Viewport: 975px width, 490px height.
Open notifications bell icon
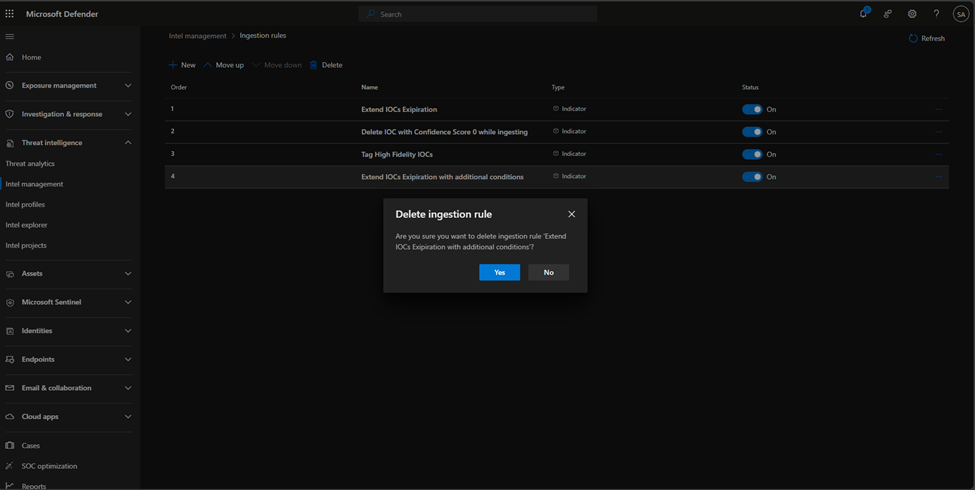point(864,14)
